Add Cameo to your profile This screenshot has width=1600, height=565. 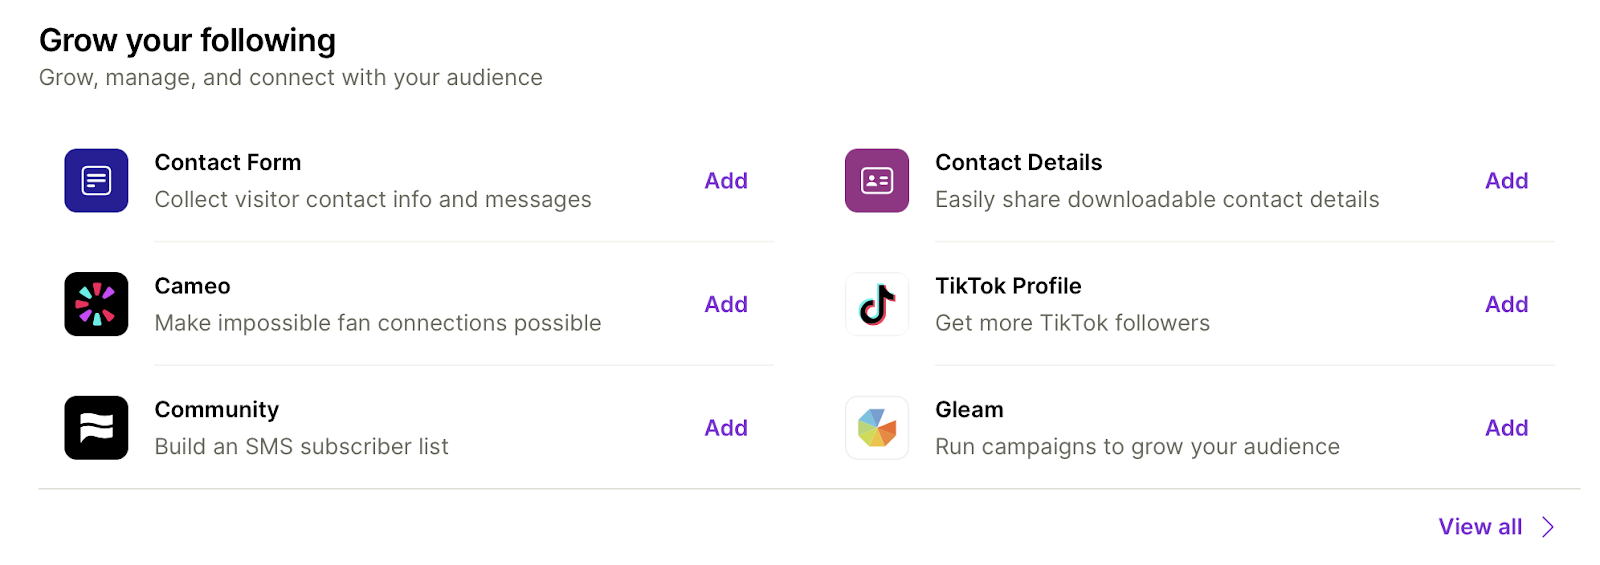click(x=725, y=304)
